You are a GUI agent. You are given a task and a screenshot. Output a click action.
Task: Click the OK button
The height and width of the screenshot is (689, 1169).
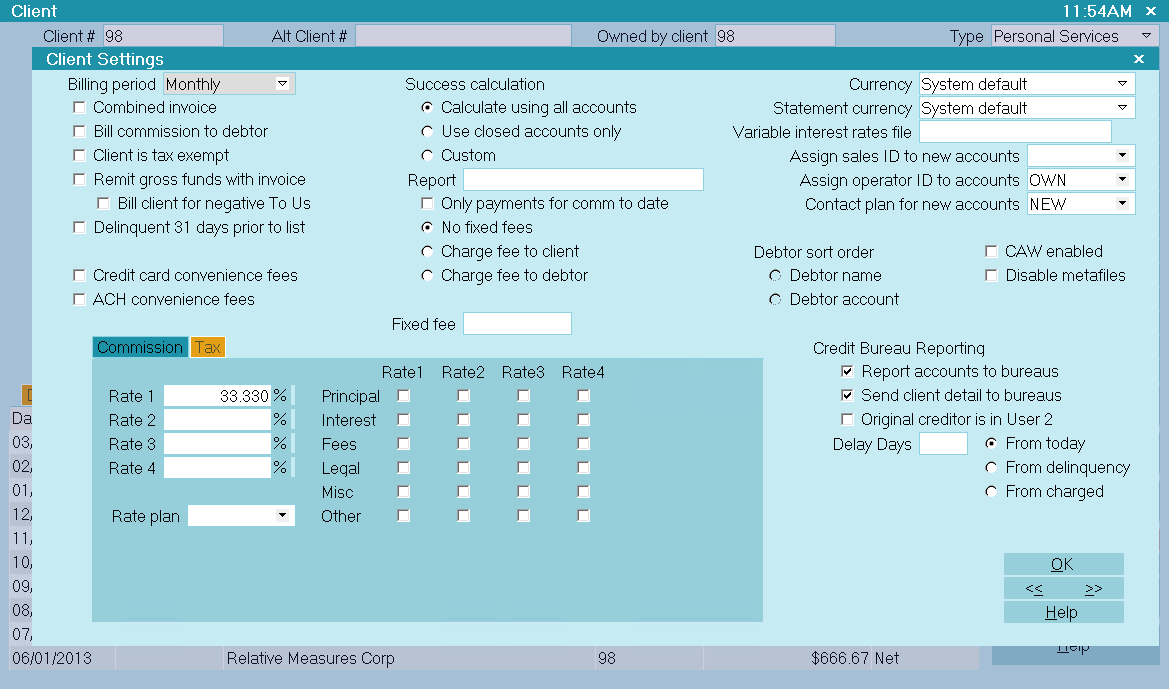point(1063,564)
